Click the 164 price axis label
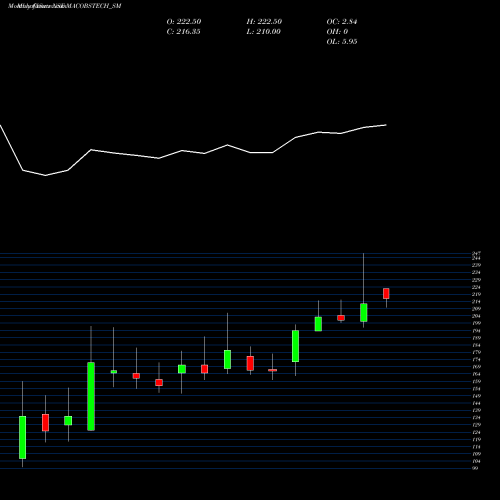This screenshot has width=500, height=500. coord(476,374)
